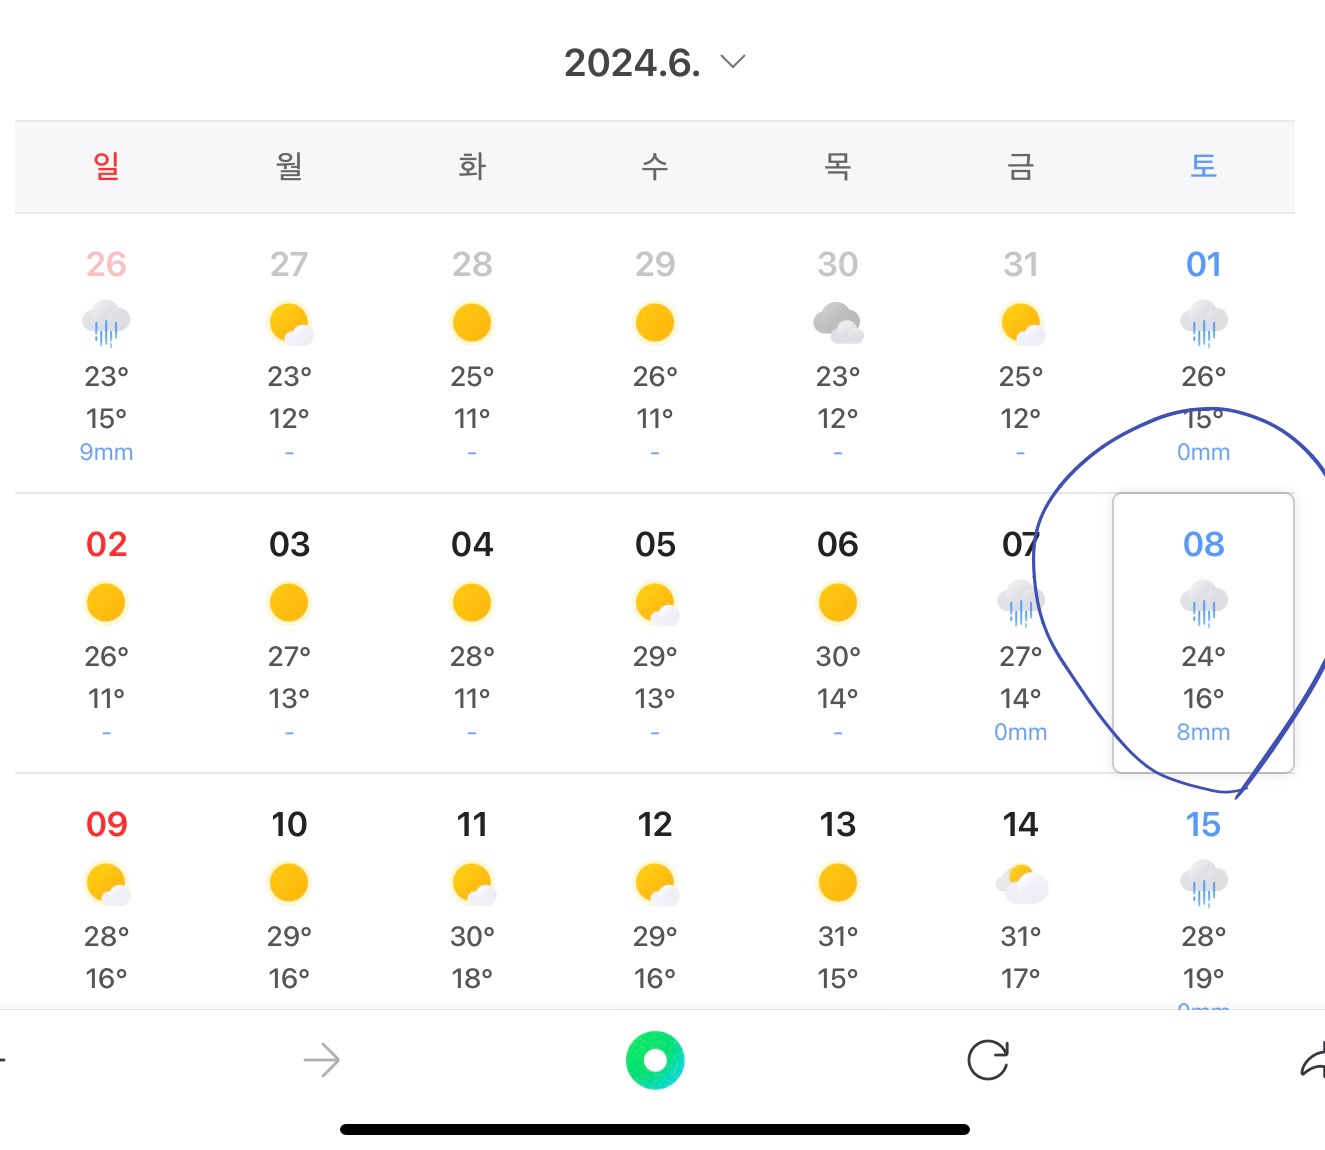This screenshot has height=1150, width=1325.
Task: Tap the 토 (Saturday) column header
Action: (x=1203, y=166)
